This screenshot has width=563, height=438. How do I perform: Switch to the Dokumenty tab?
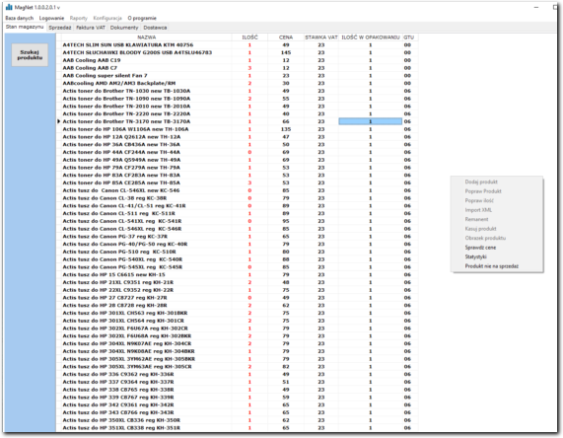tap(124, 27)
